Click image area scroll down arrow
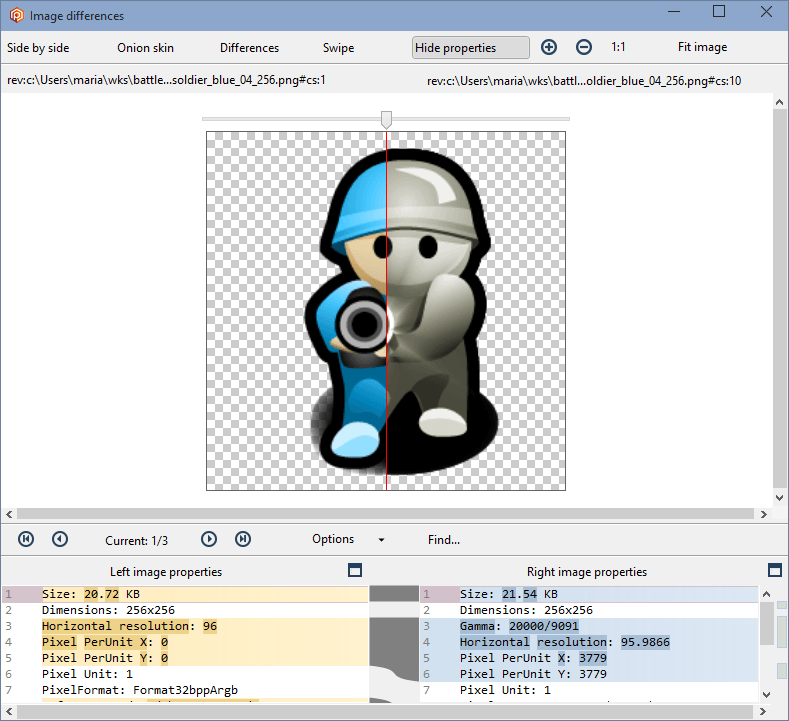The width and height of the screenshot is (789, 721). pyautogui.click(x=779, y=498)
